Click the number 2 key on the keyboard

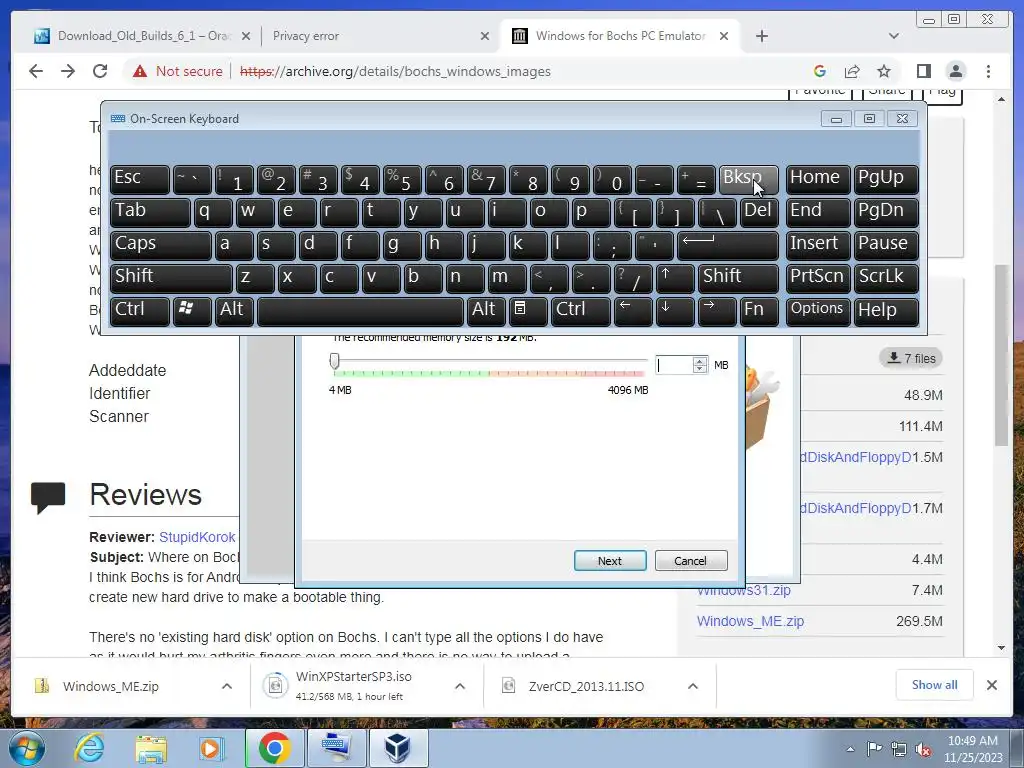tap(276, 179)
